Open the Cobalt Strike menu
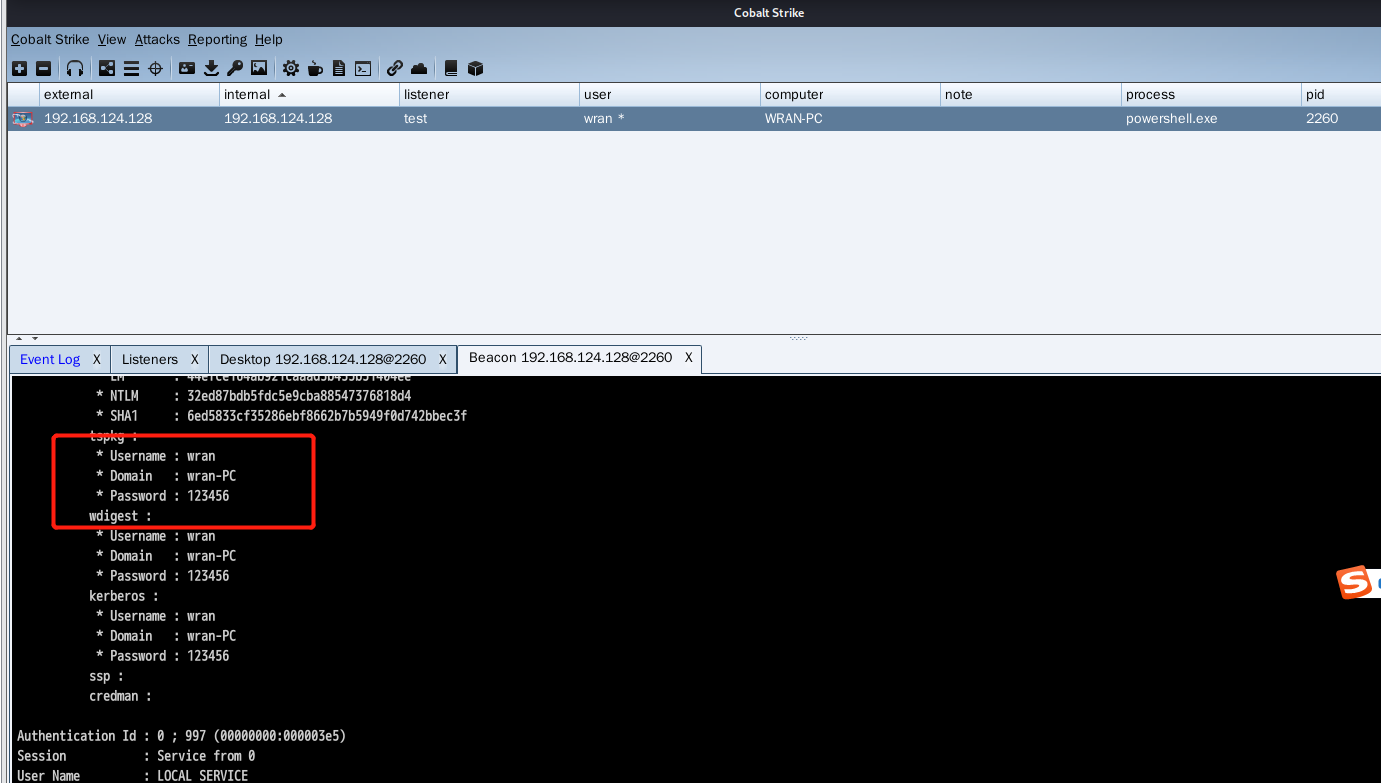1381x783 pixels. [x=51, y=40]
